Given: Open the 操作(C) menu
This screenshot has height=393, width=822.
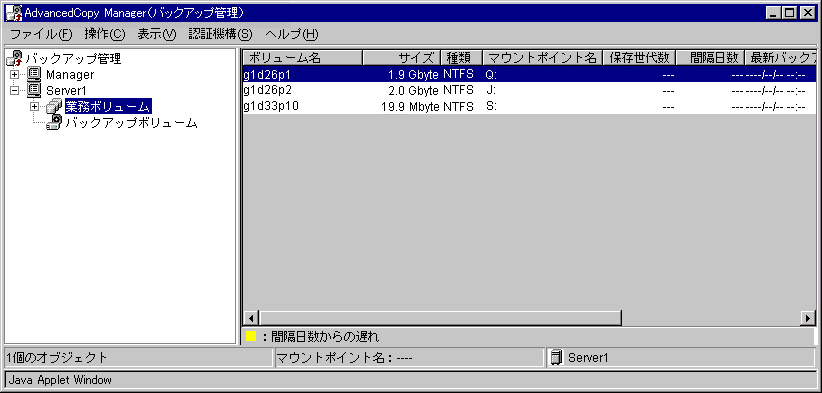Looking at the screenshot, I should point(105,35).
